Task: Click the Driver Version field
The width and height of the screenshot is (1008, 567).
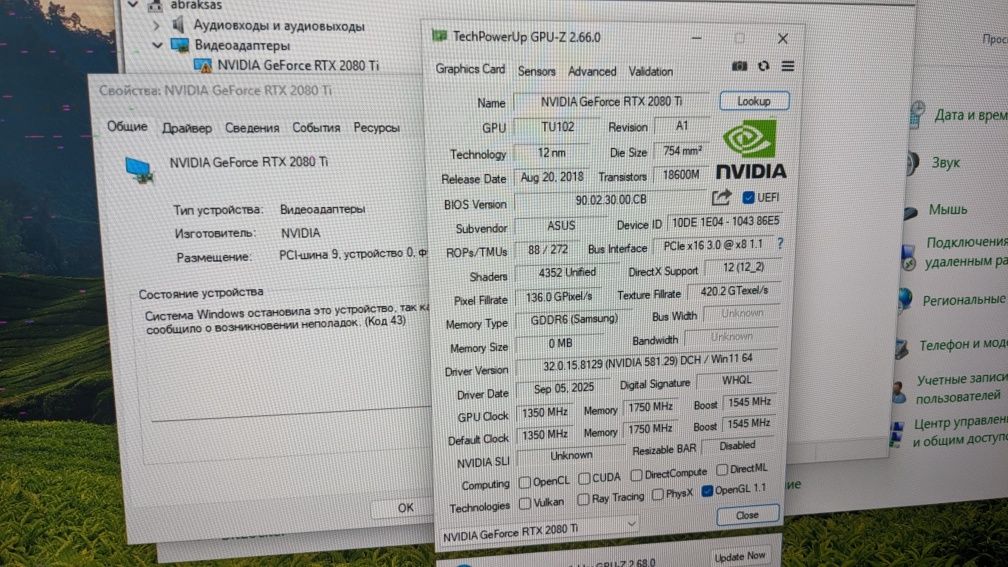Action: click(646, 362)
